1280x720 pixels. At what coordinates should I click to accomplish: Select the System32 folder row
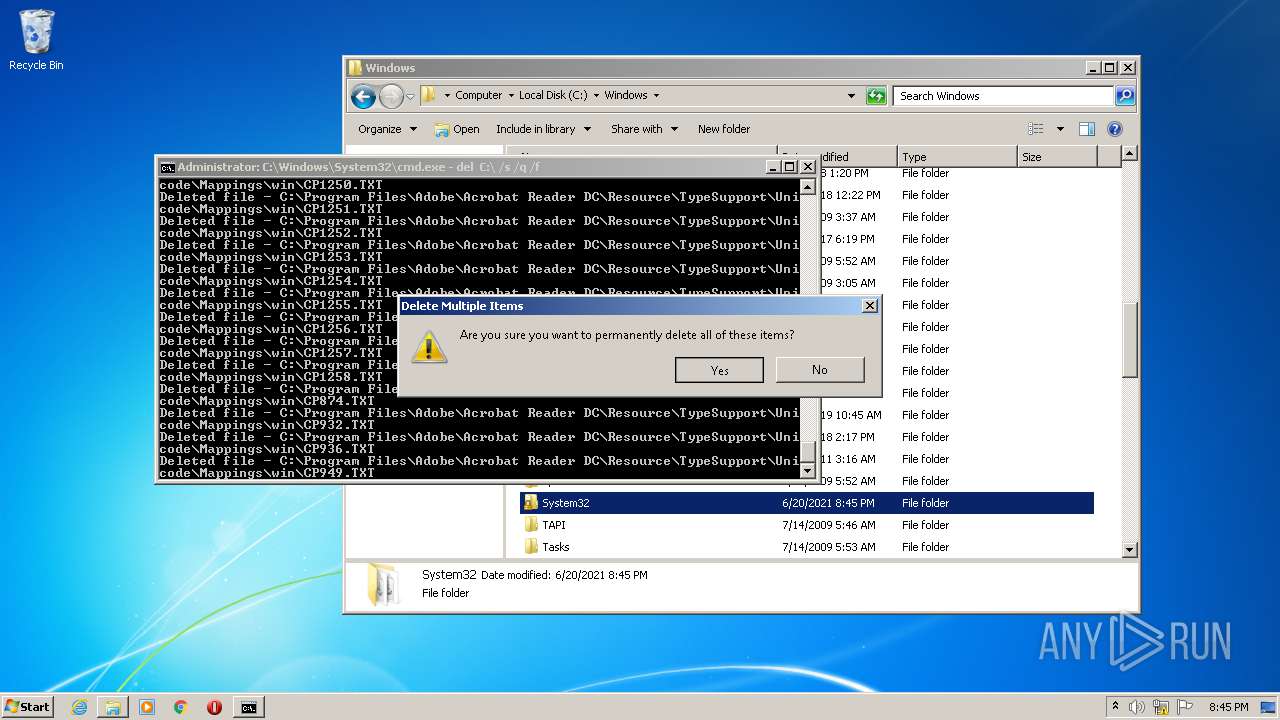tap(806, 503)
